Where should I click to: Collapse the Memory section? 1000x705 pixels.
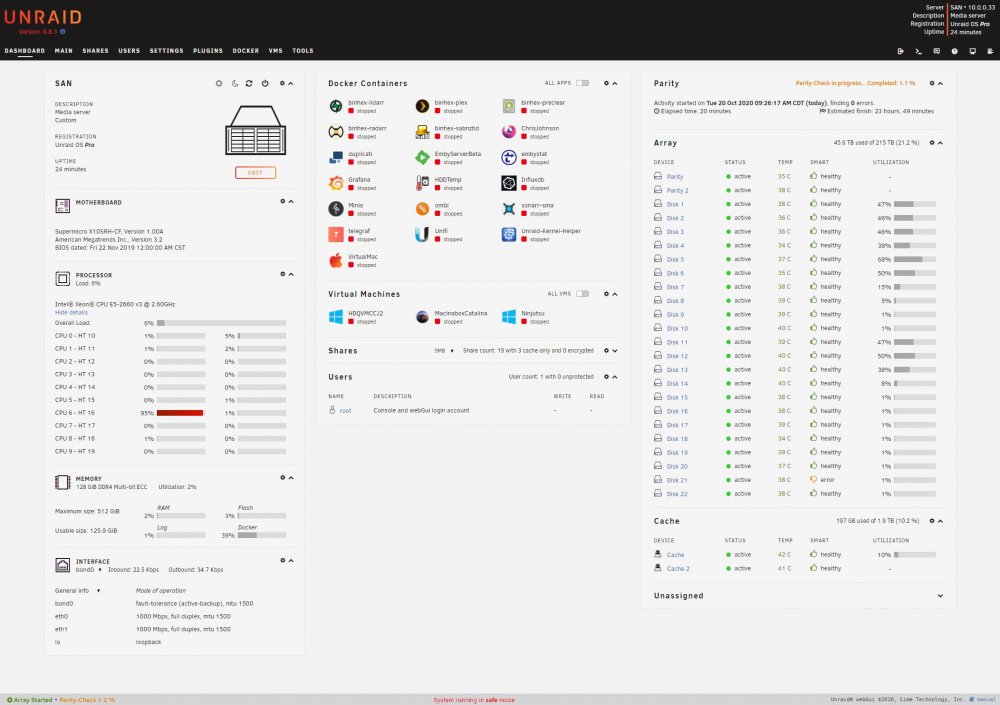291,477
